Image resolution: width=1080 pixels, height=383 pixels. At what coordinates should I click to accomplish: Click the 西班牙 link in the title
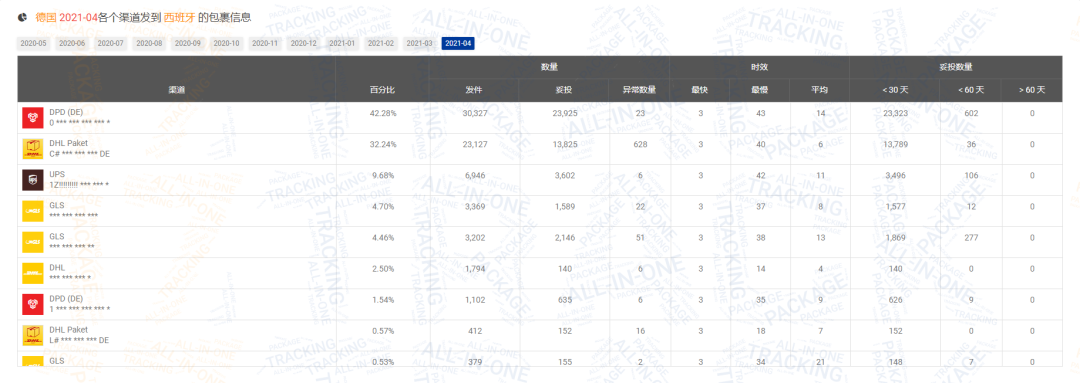click(x=179, y=18)
